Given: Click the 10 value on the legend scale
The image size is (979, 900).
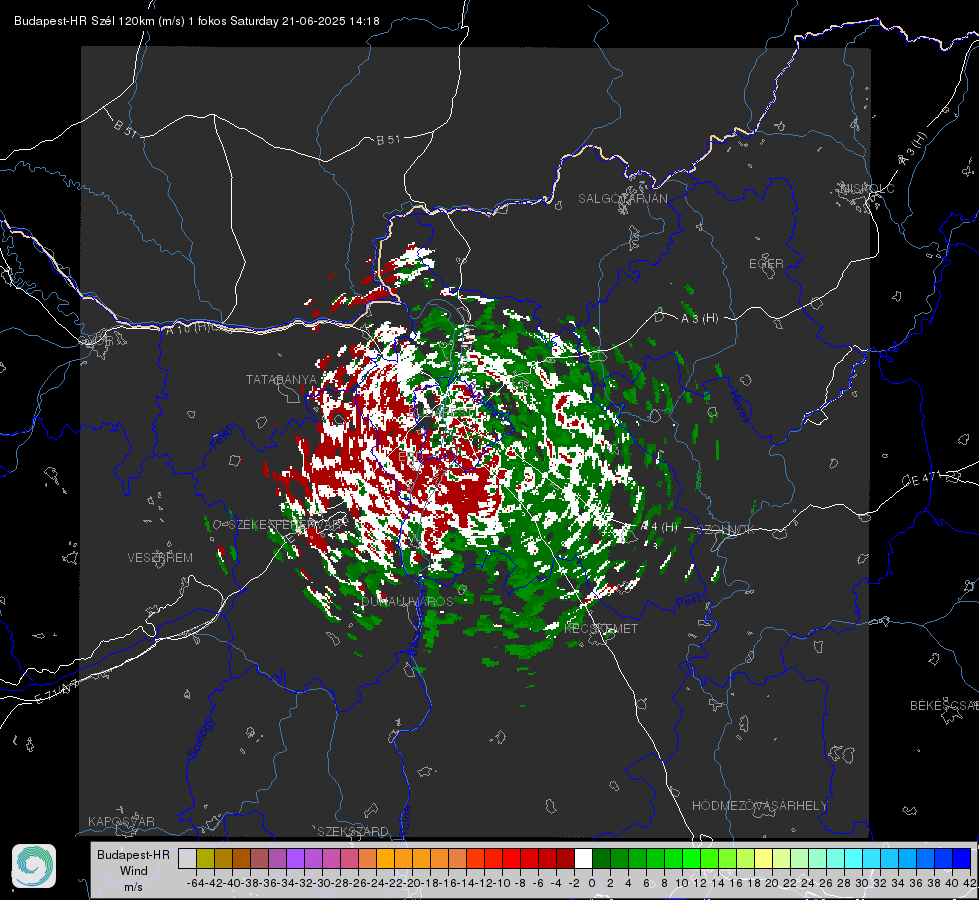Looking at the screenshot, I should [x=682, y=883].
